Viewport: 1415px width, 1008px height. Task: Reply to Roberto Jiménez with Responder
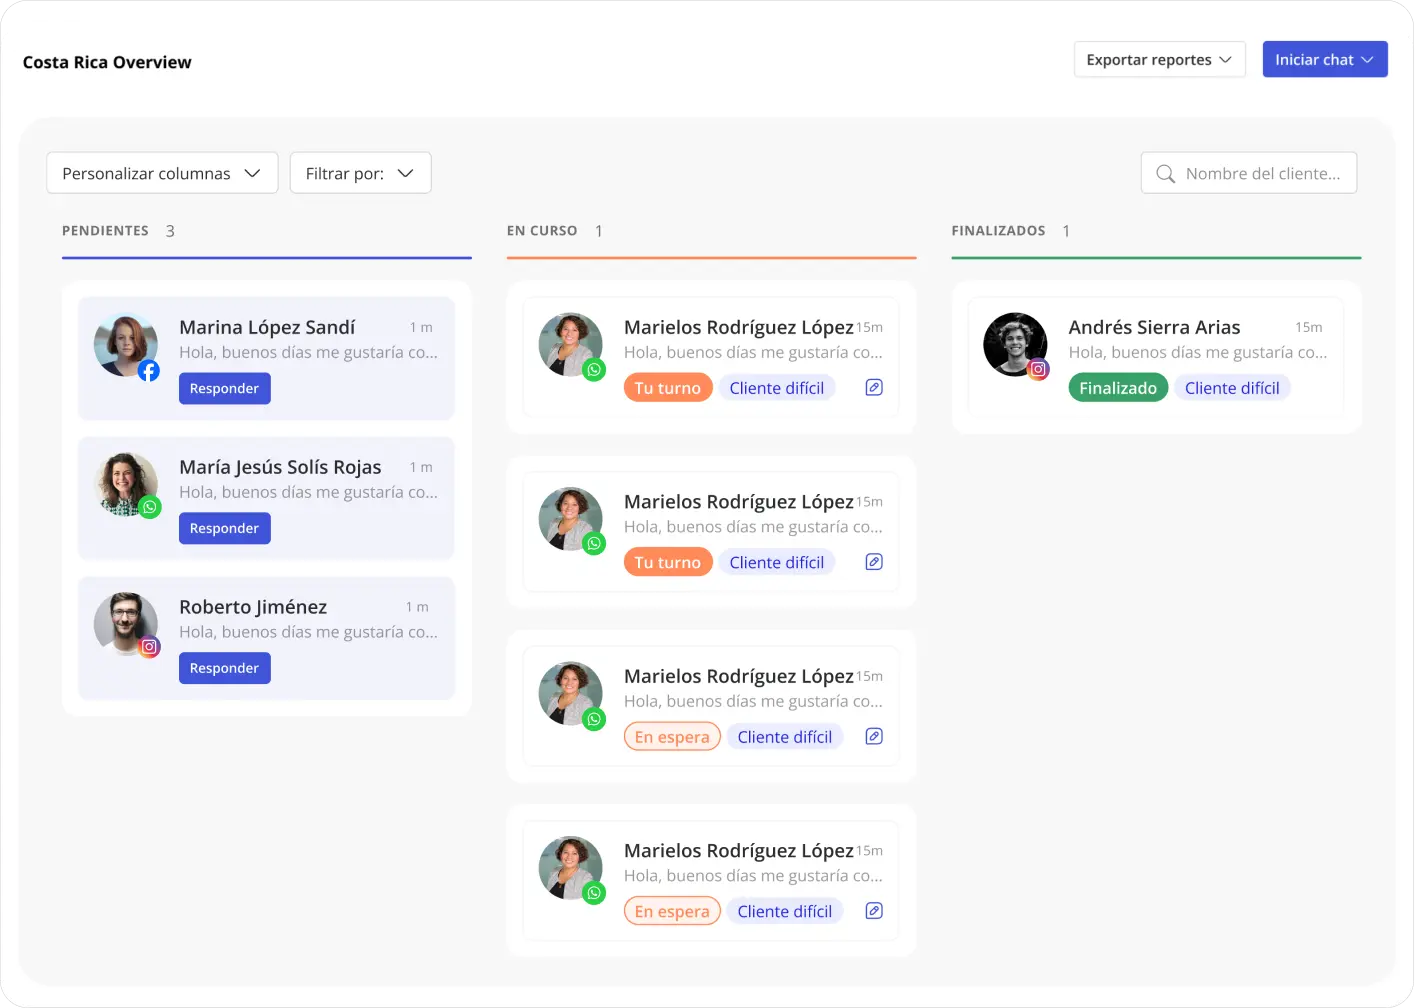tap(225, 669)
